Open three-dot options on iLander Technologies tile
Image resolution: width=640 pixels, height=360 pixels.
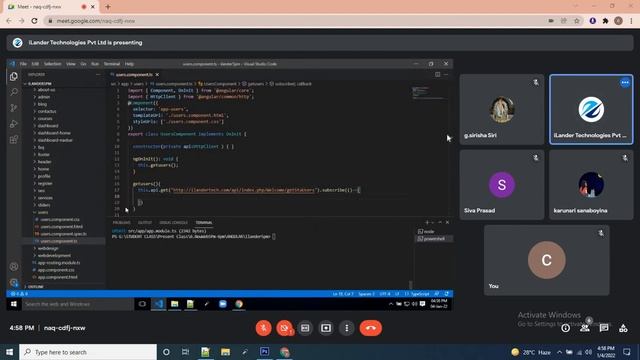click(x=625, y=82)
